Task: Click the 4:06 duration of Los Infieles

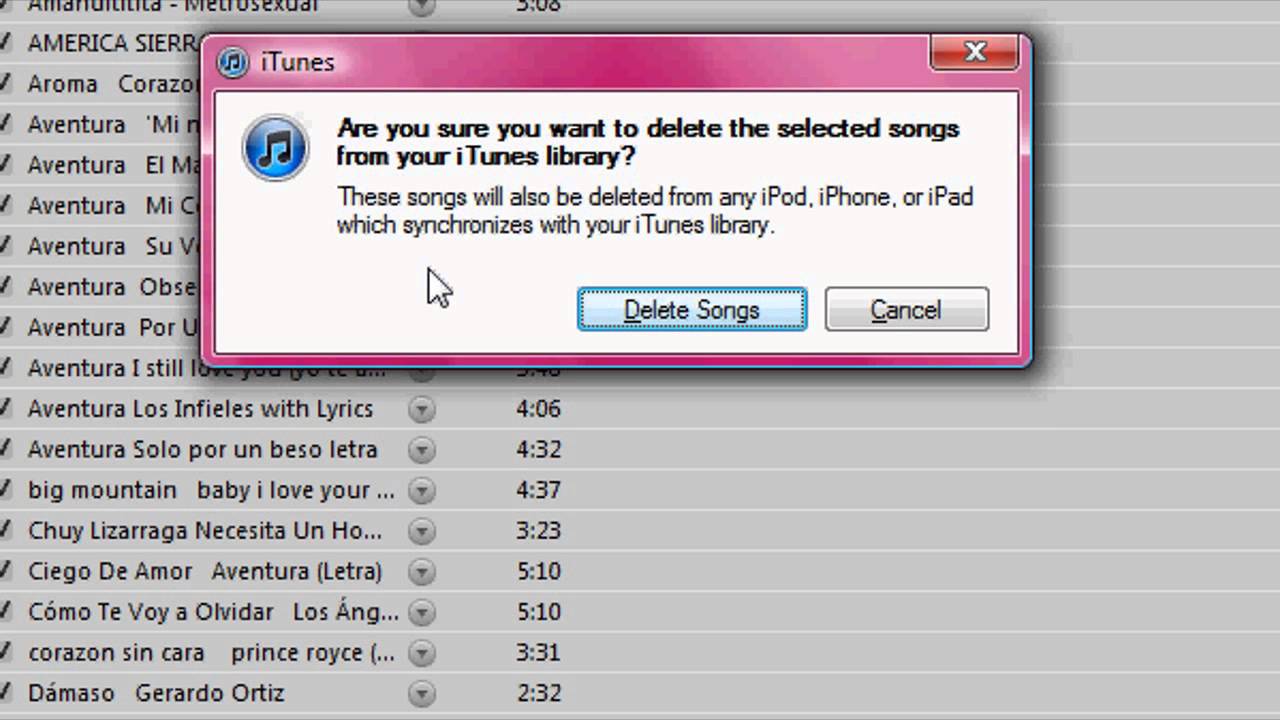Action: click(x=538, y=409)
